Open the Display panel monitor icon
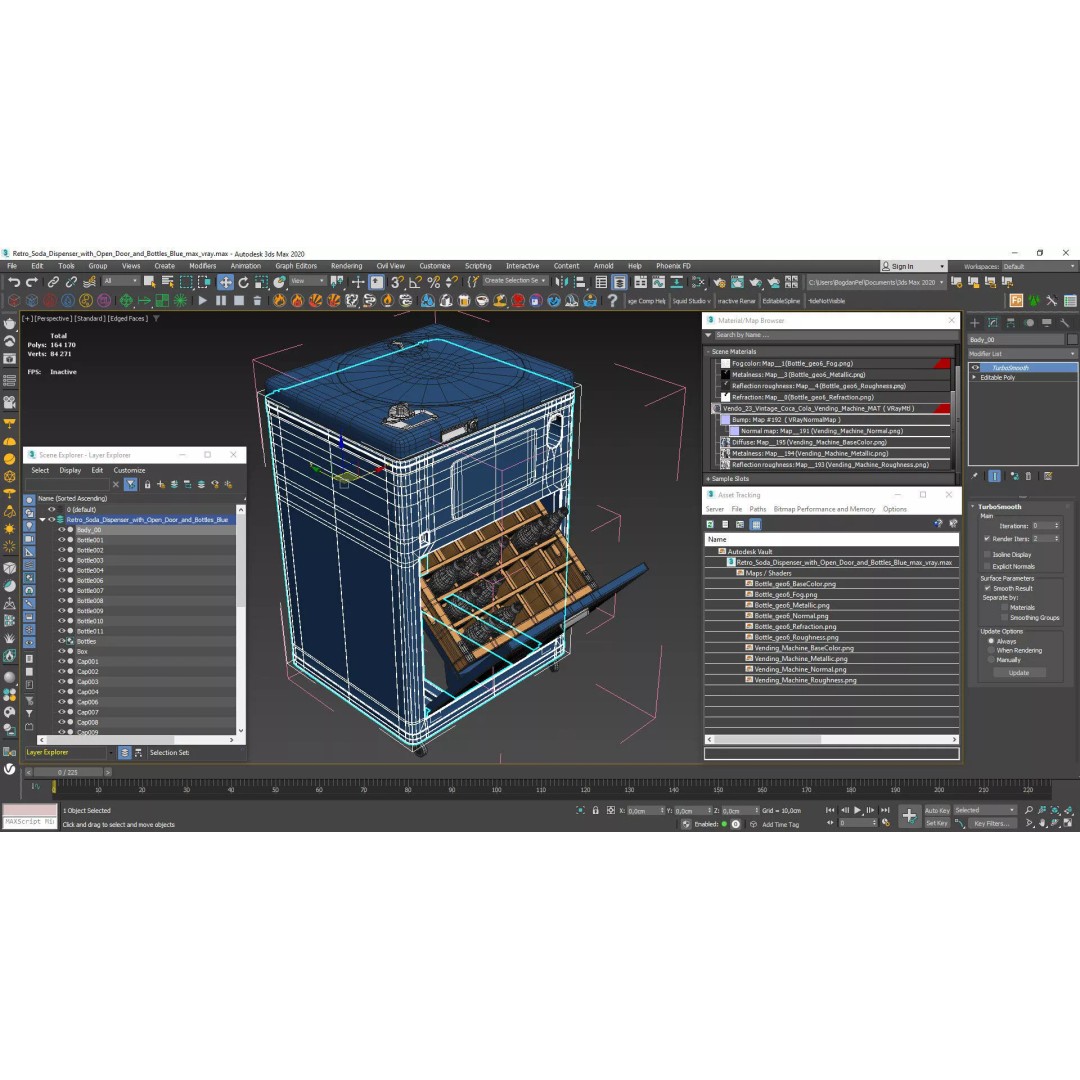 tap(1046, 322)
